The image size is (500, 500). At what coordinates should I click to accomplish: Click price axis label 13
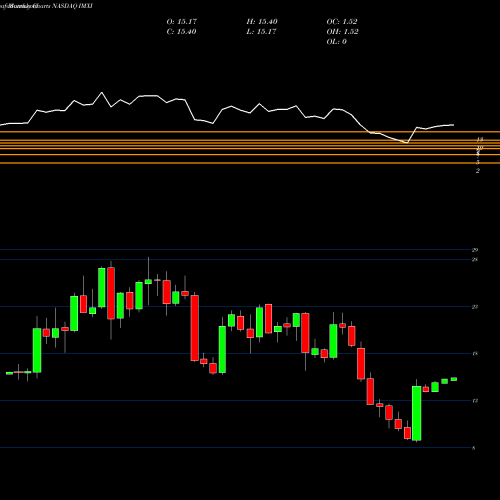tap(475, 401)
